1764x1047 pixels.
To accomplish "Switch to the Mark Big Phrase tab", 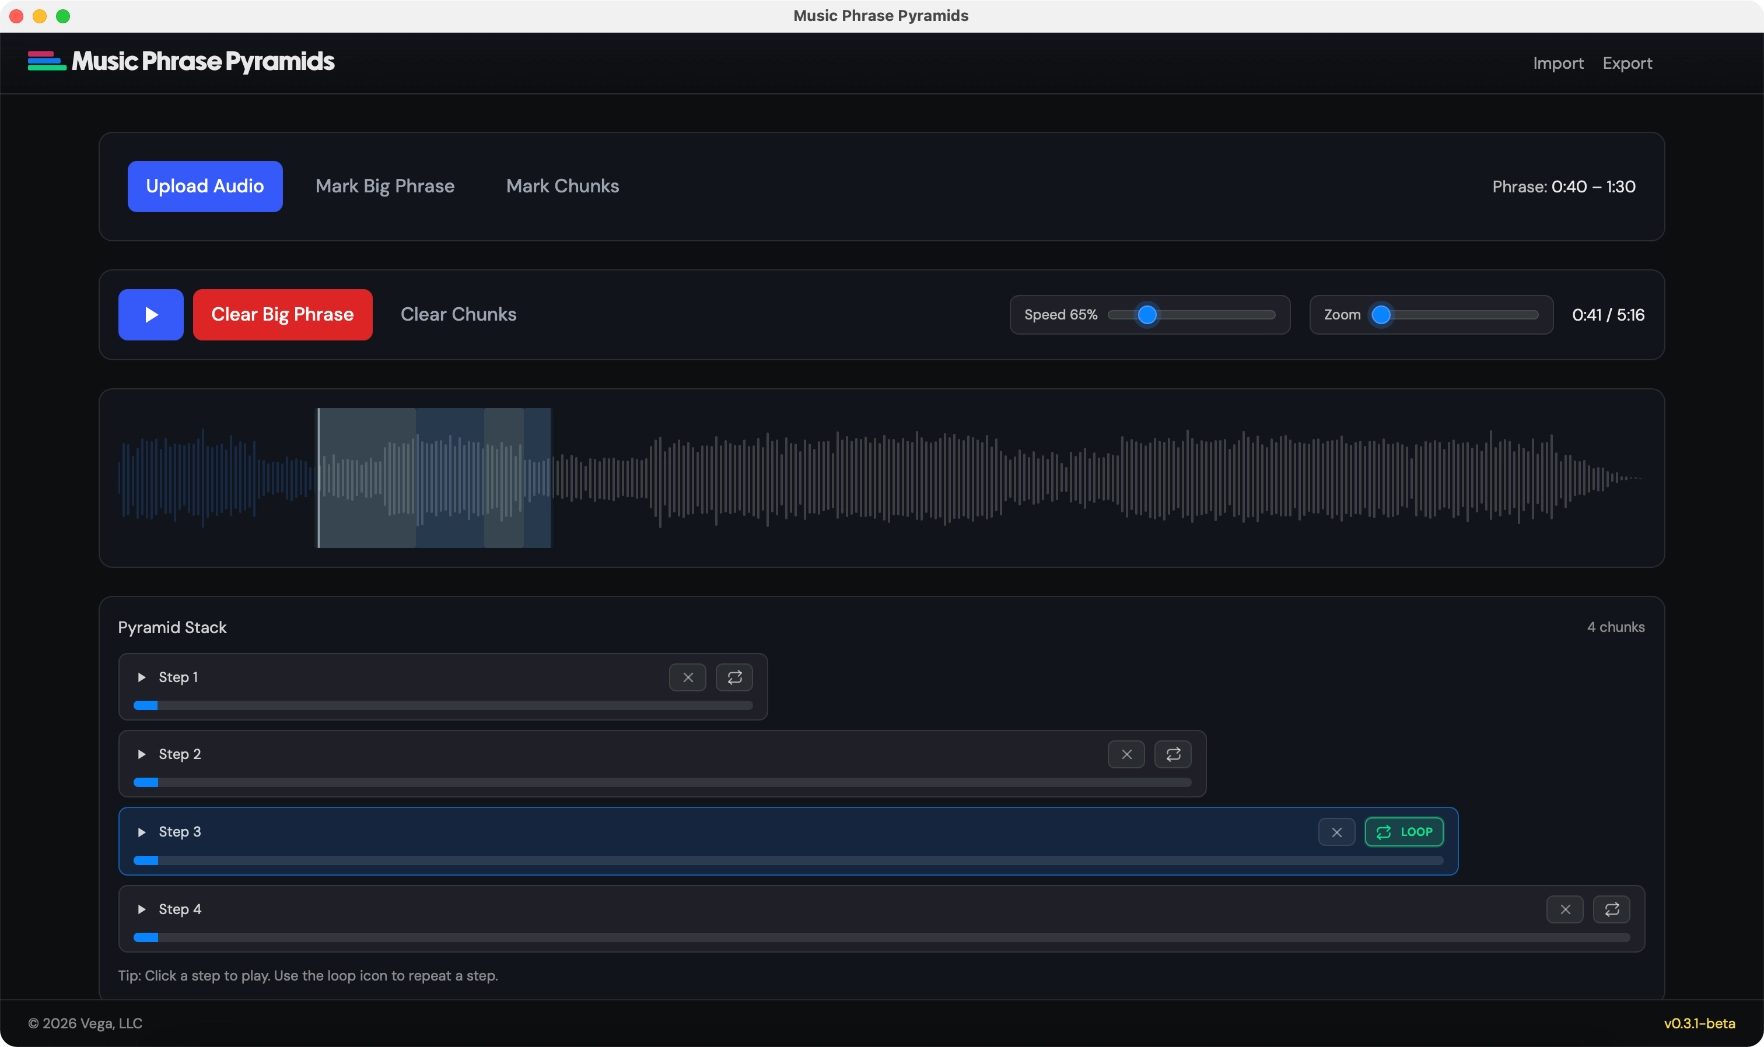I will pos(385,186).
